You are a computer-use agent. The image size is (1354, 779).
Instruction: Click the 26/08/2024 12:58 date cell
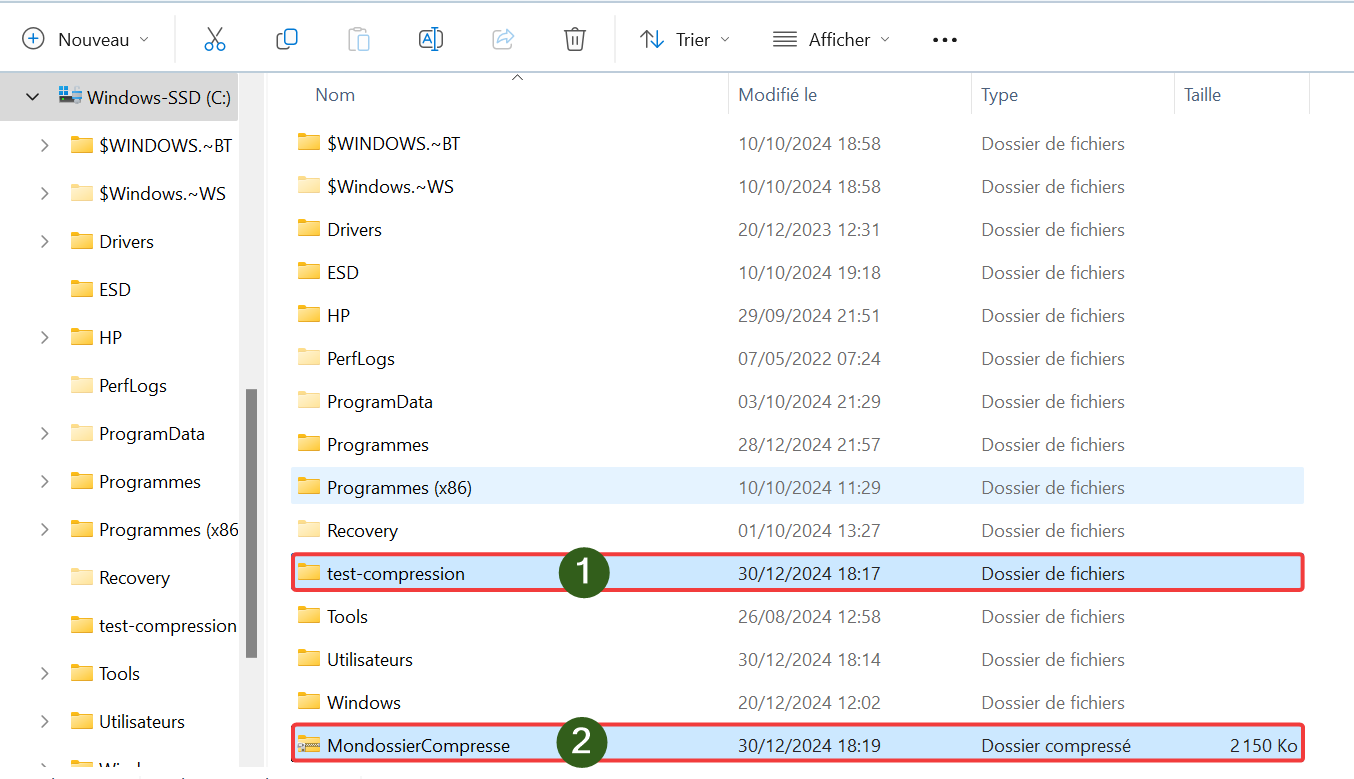tap(809, 616)
